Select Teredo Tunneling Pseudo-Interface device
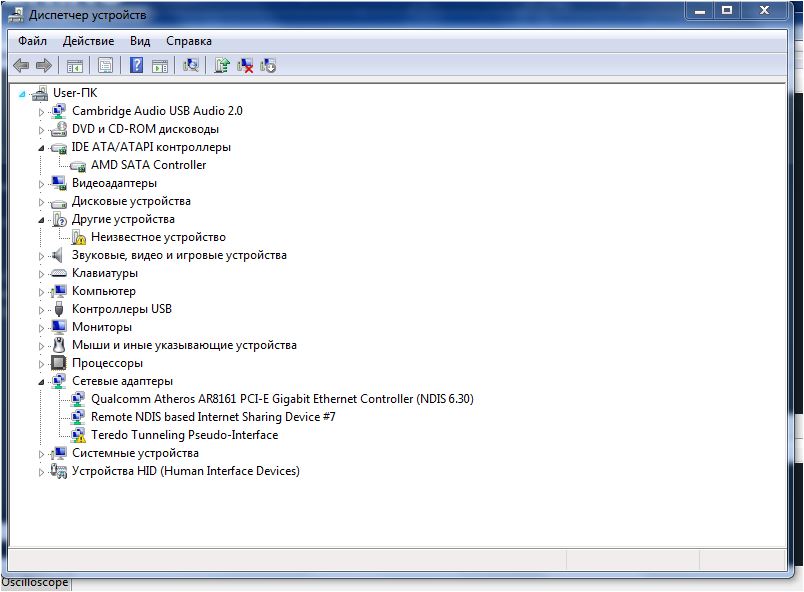The height and width of the screenshot is (592, 804). pos(184,435)
